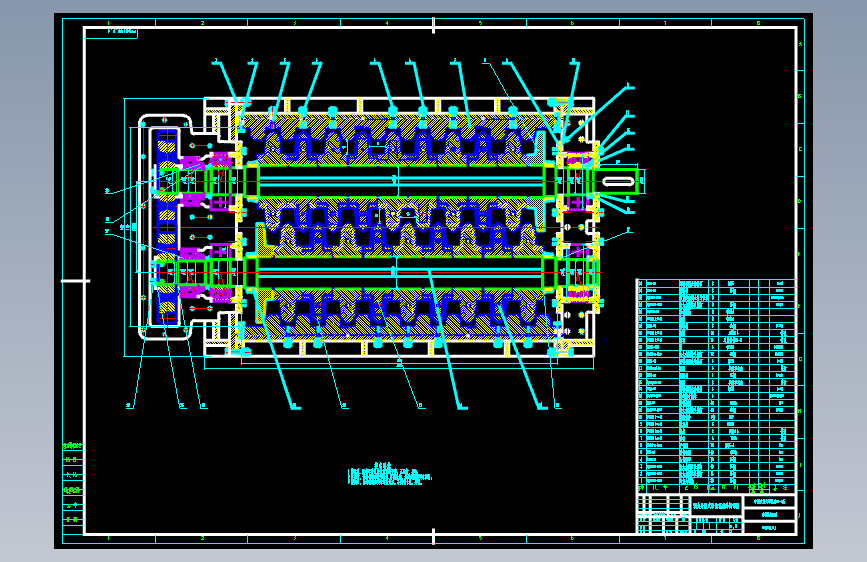Select the keyway slot on the output shaft
867x562 pixels.
click(618, 181)
